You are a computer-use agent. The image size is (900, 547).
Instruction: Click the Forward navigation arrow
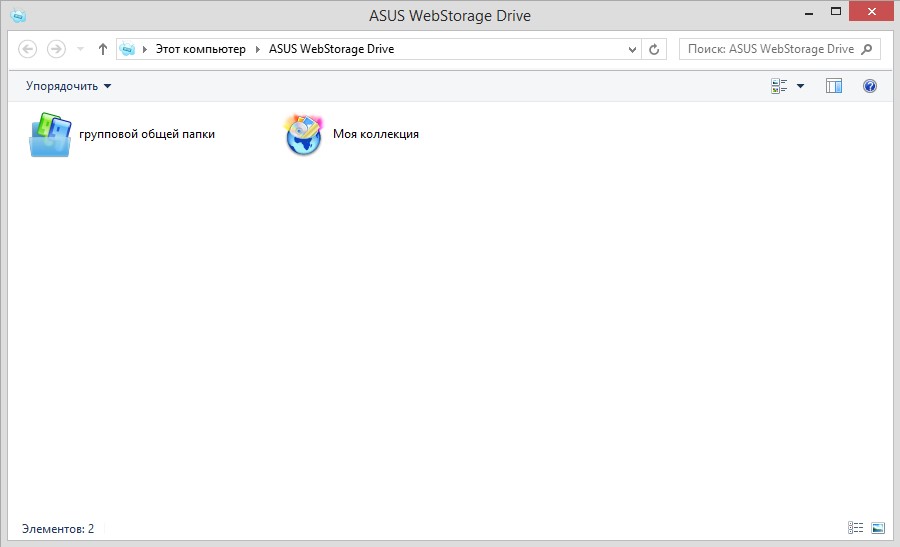(56, 49)
